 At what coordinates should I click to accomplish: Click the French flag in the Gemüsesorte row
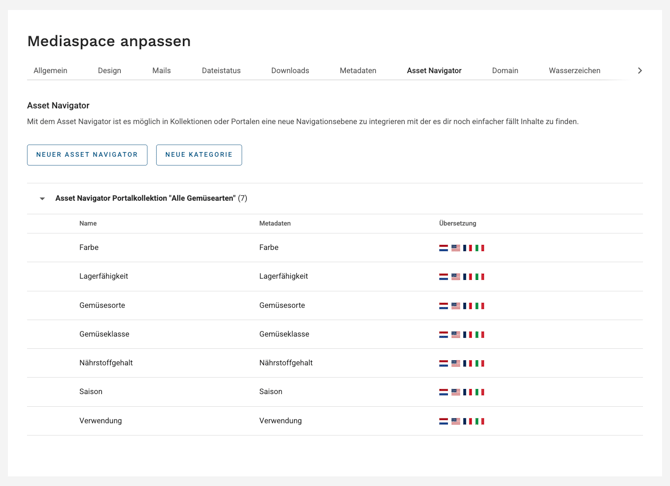(468, 306)
